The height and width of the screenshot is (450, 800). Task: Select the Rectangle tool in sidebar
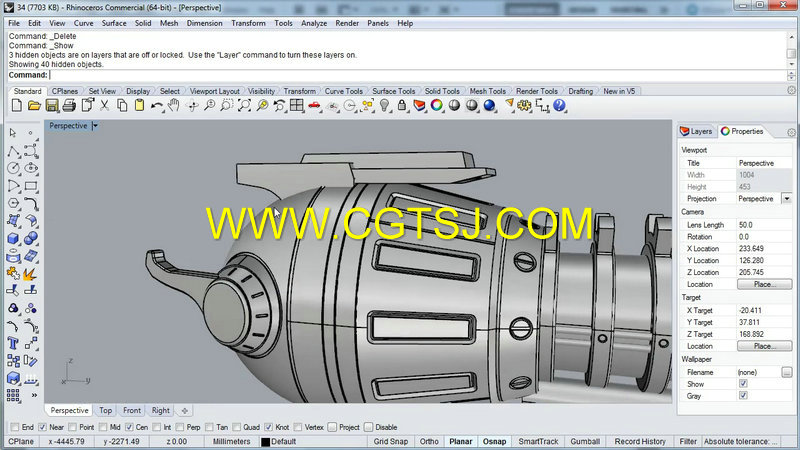(31, 186)
